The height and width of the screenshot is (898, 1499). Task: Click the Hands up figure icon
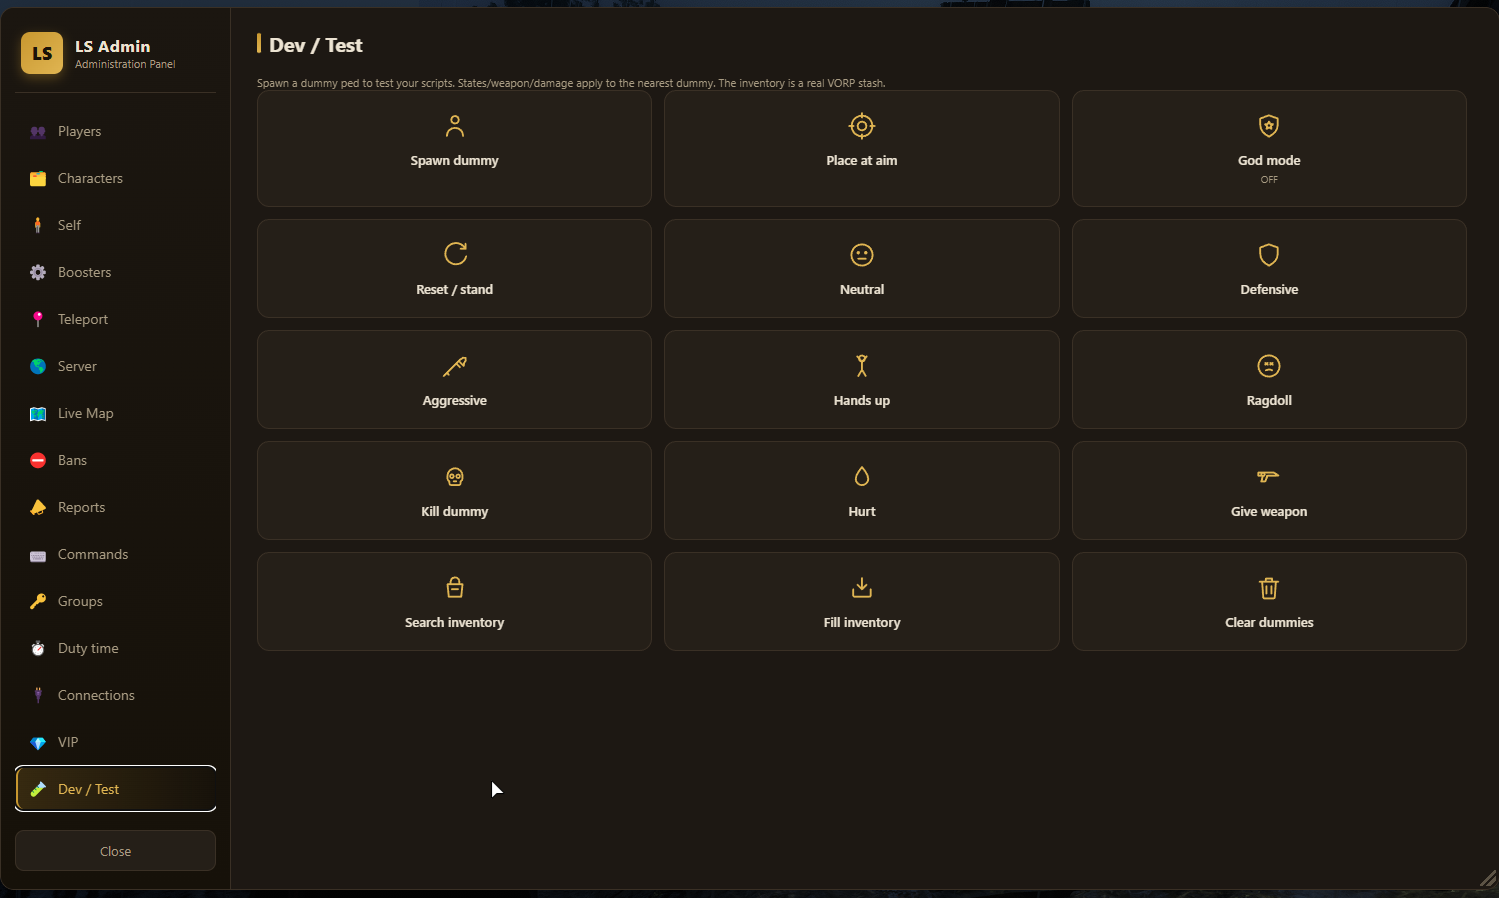tap(862, 366)
